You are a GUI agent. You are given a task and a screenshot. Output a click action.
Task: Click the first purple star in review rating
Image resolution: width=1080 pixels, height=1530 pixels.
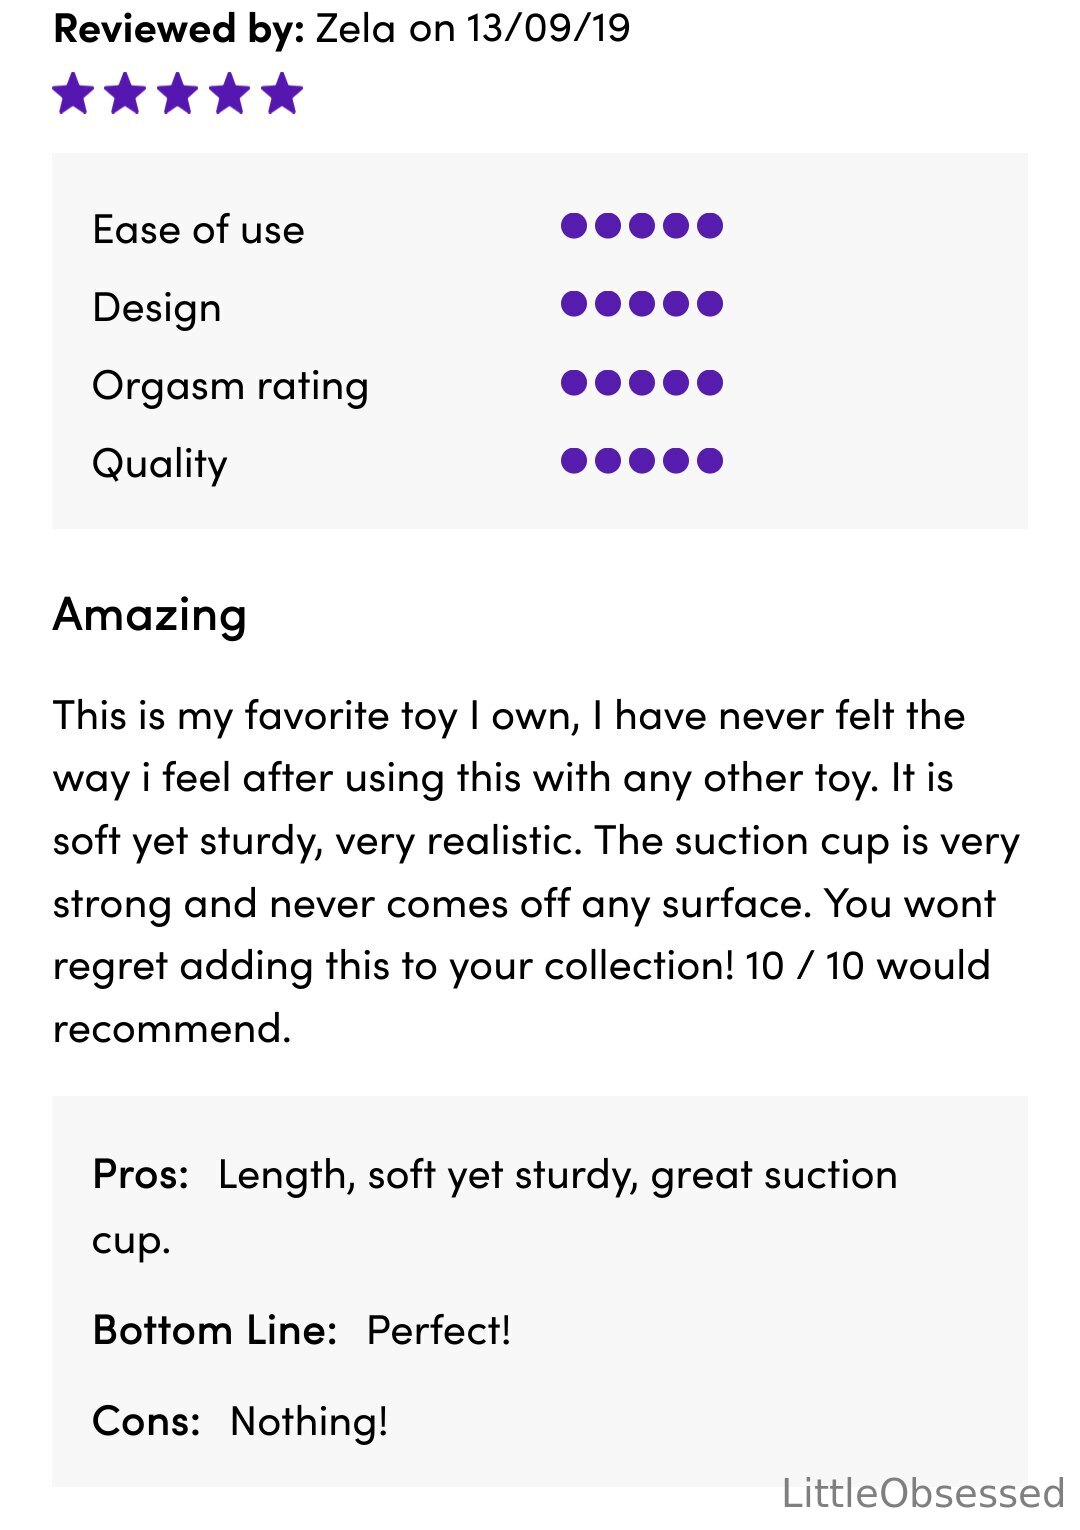[x=73, y=94]
